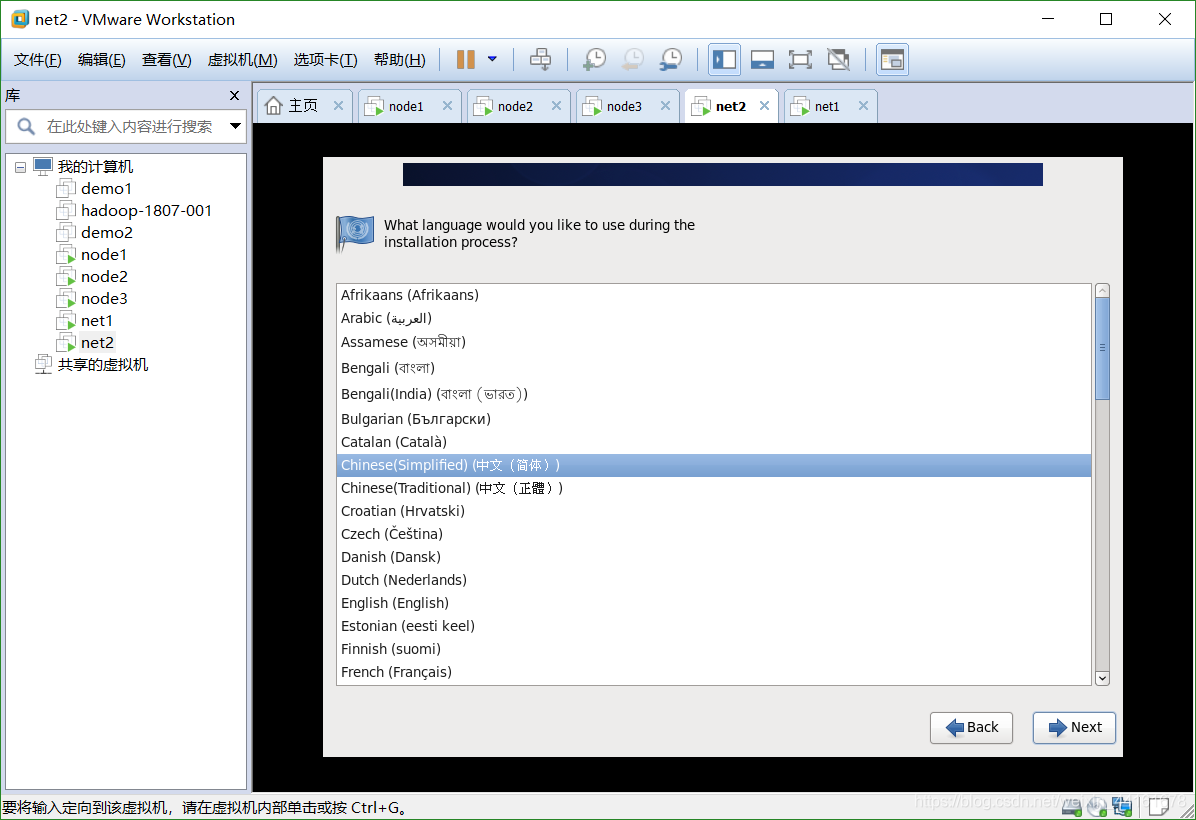Enter full screen mode icon
Viewport: 1196px width, 820px height.
tap(799, 59)
